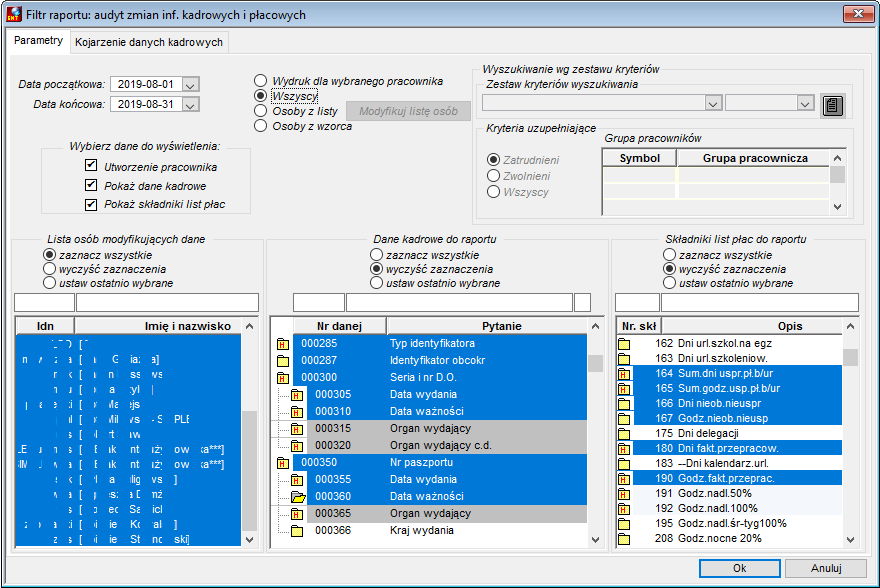Confirm the filter with the Ok button
The width and height of the screenshot is (880, 588).
pos(740,568)
